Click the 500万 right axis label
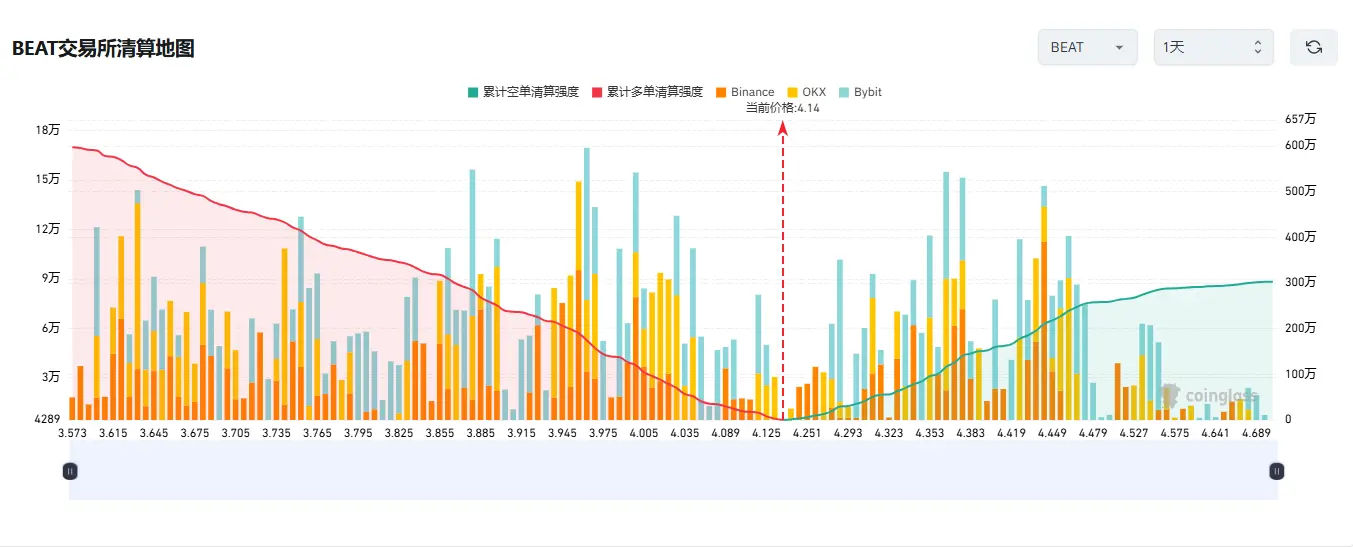 coord(1301,191)
